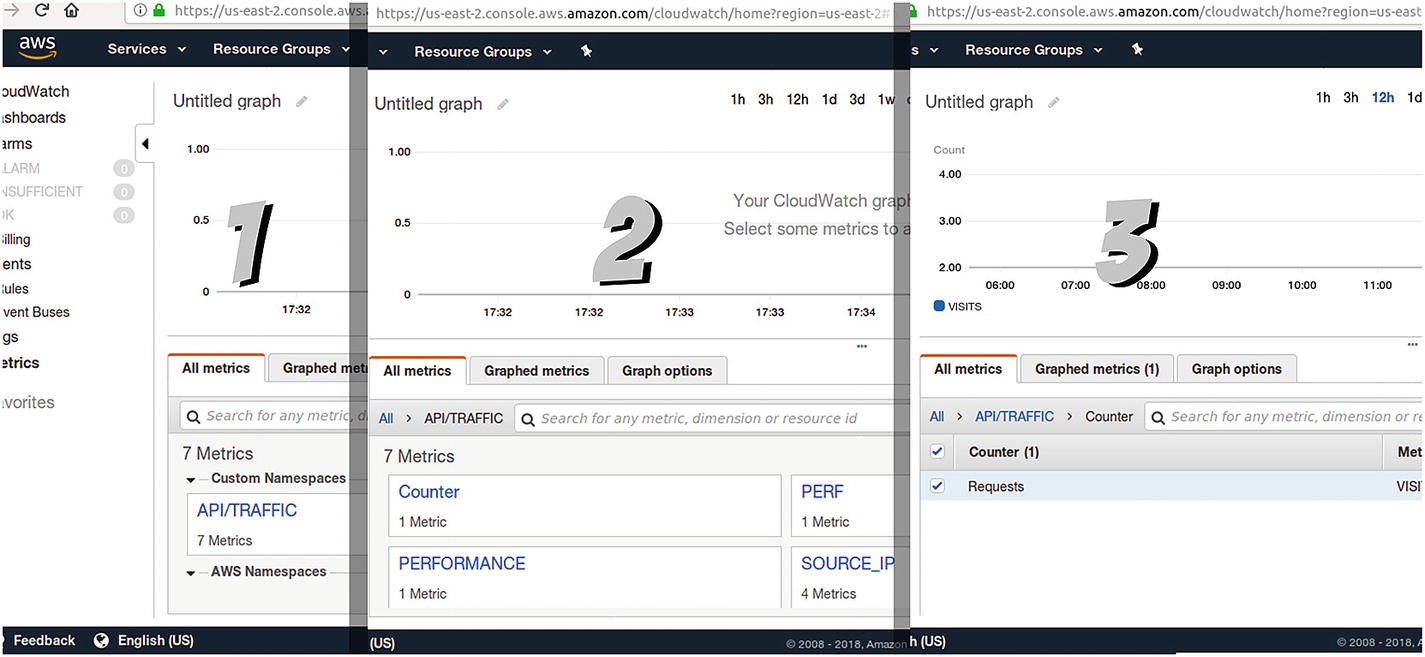The width and height of the screenshot is (1425, 657).
Task: Set the 3d time range in panel 2
Action: [857, 99]
